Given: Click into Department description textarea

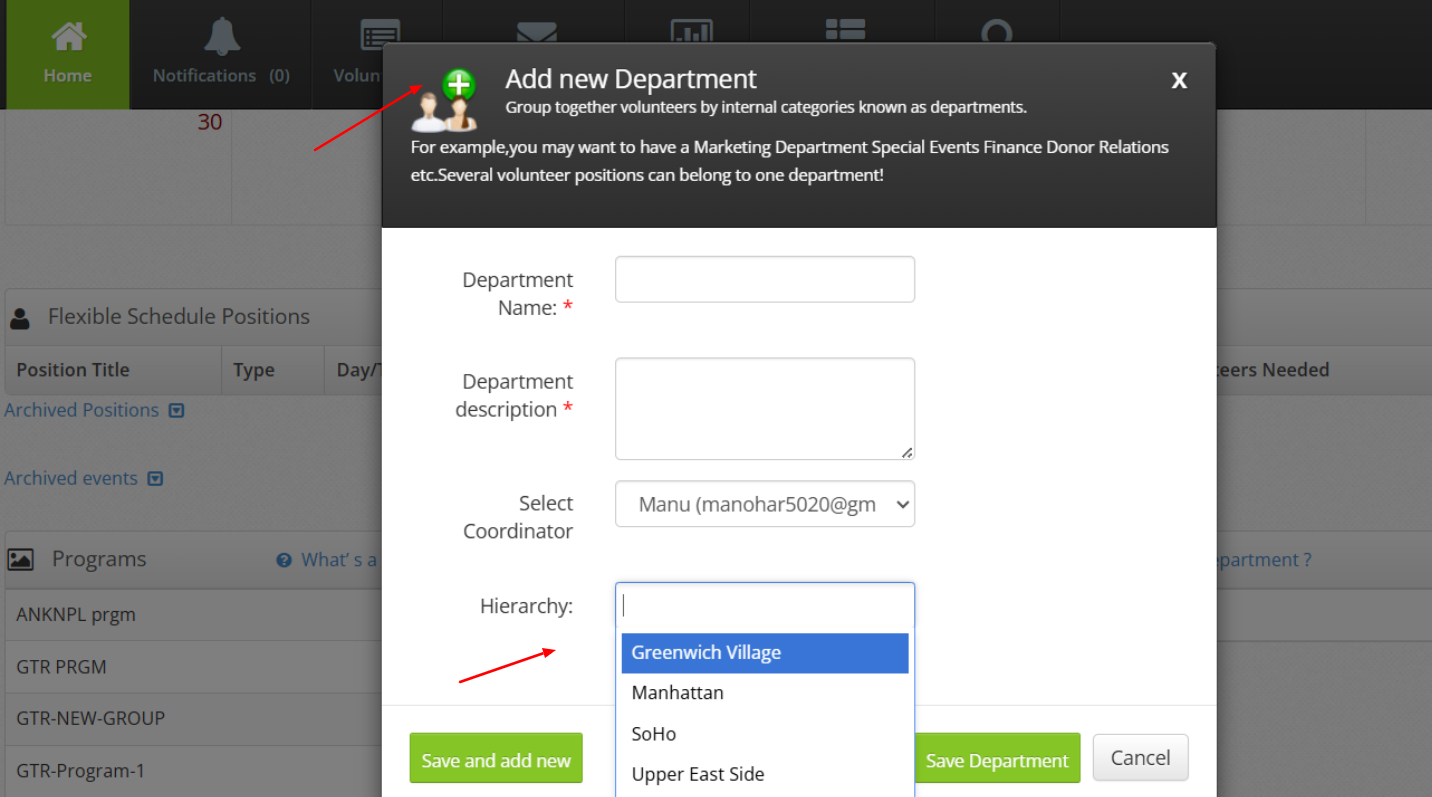Looking at the screenshot, I should point(764,409).
